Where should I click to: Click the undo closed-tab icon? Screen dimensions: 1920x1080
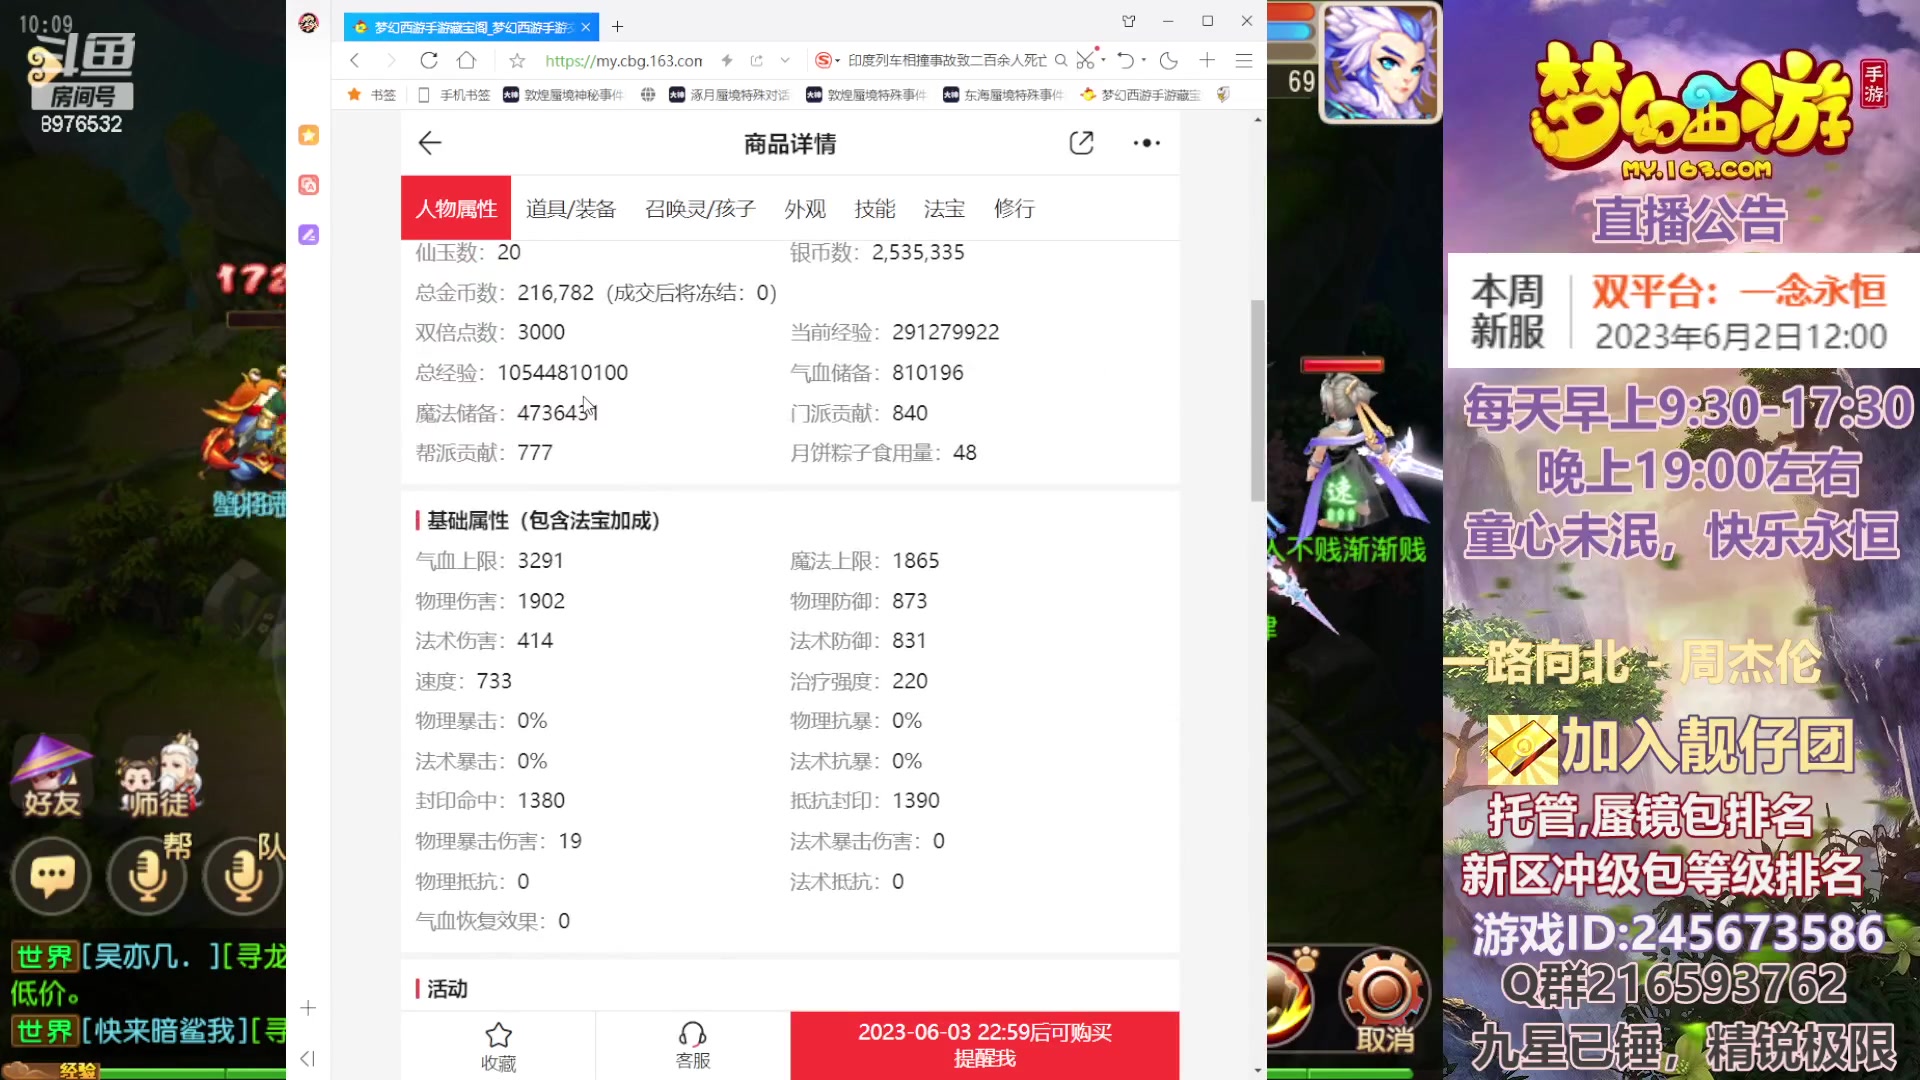pos(1126,61)
